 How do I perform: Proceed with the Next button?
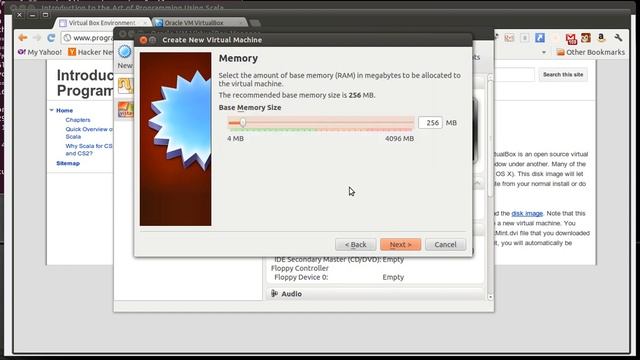click(400, 244)
